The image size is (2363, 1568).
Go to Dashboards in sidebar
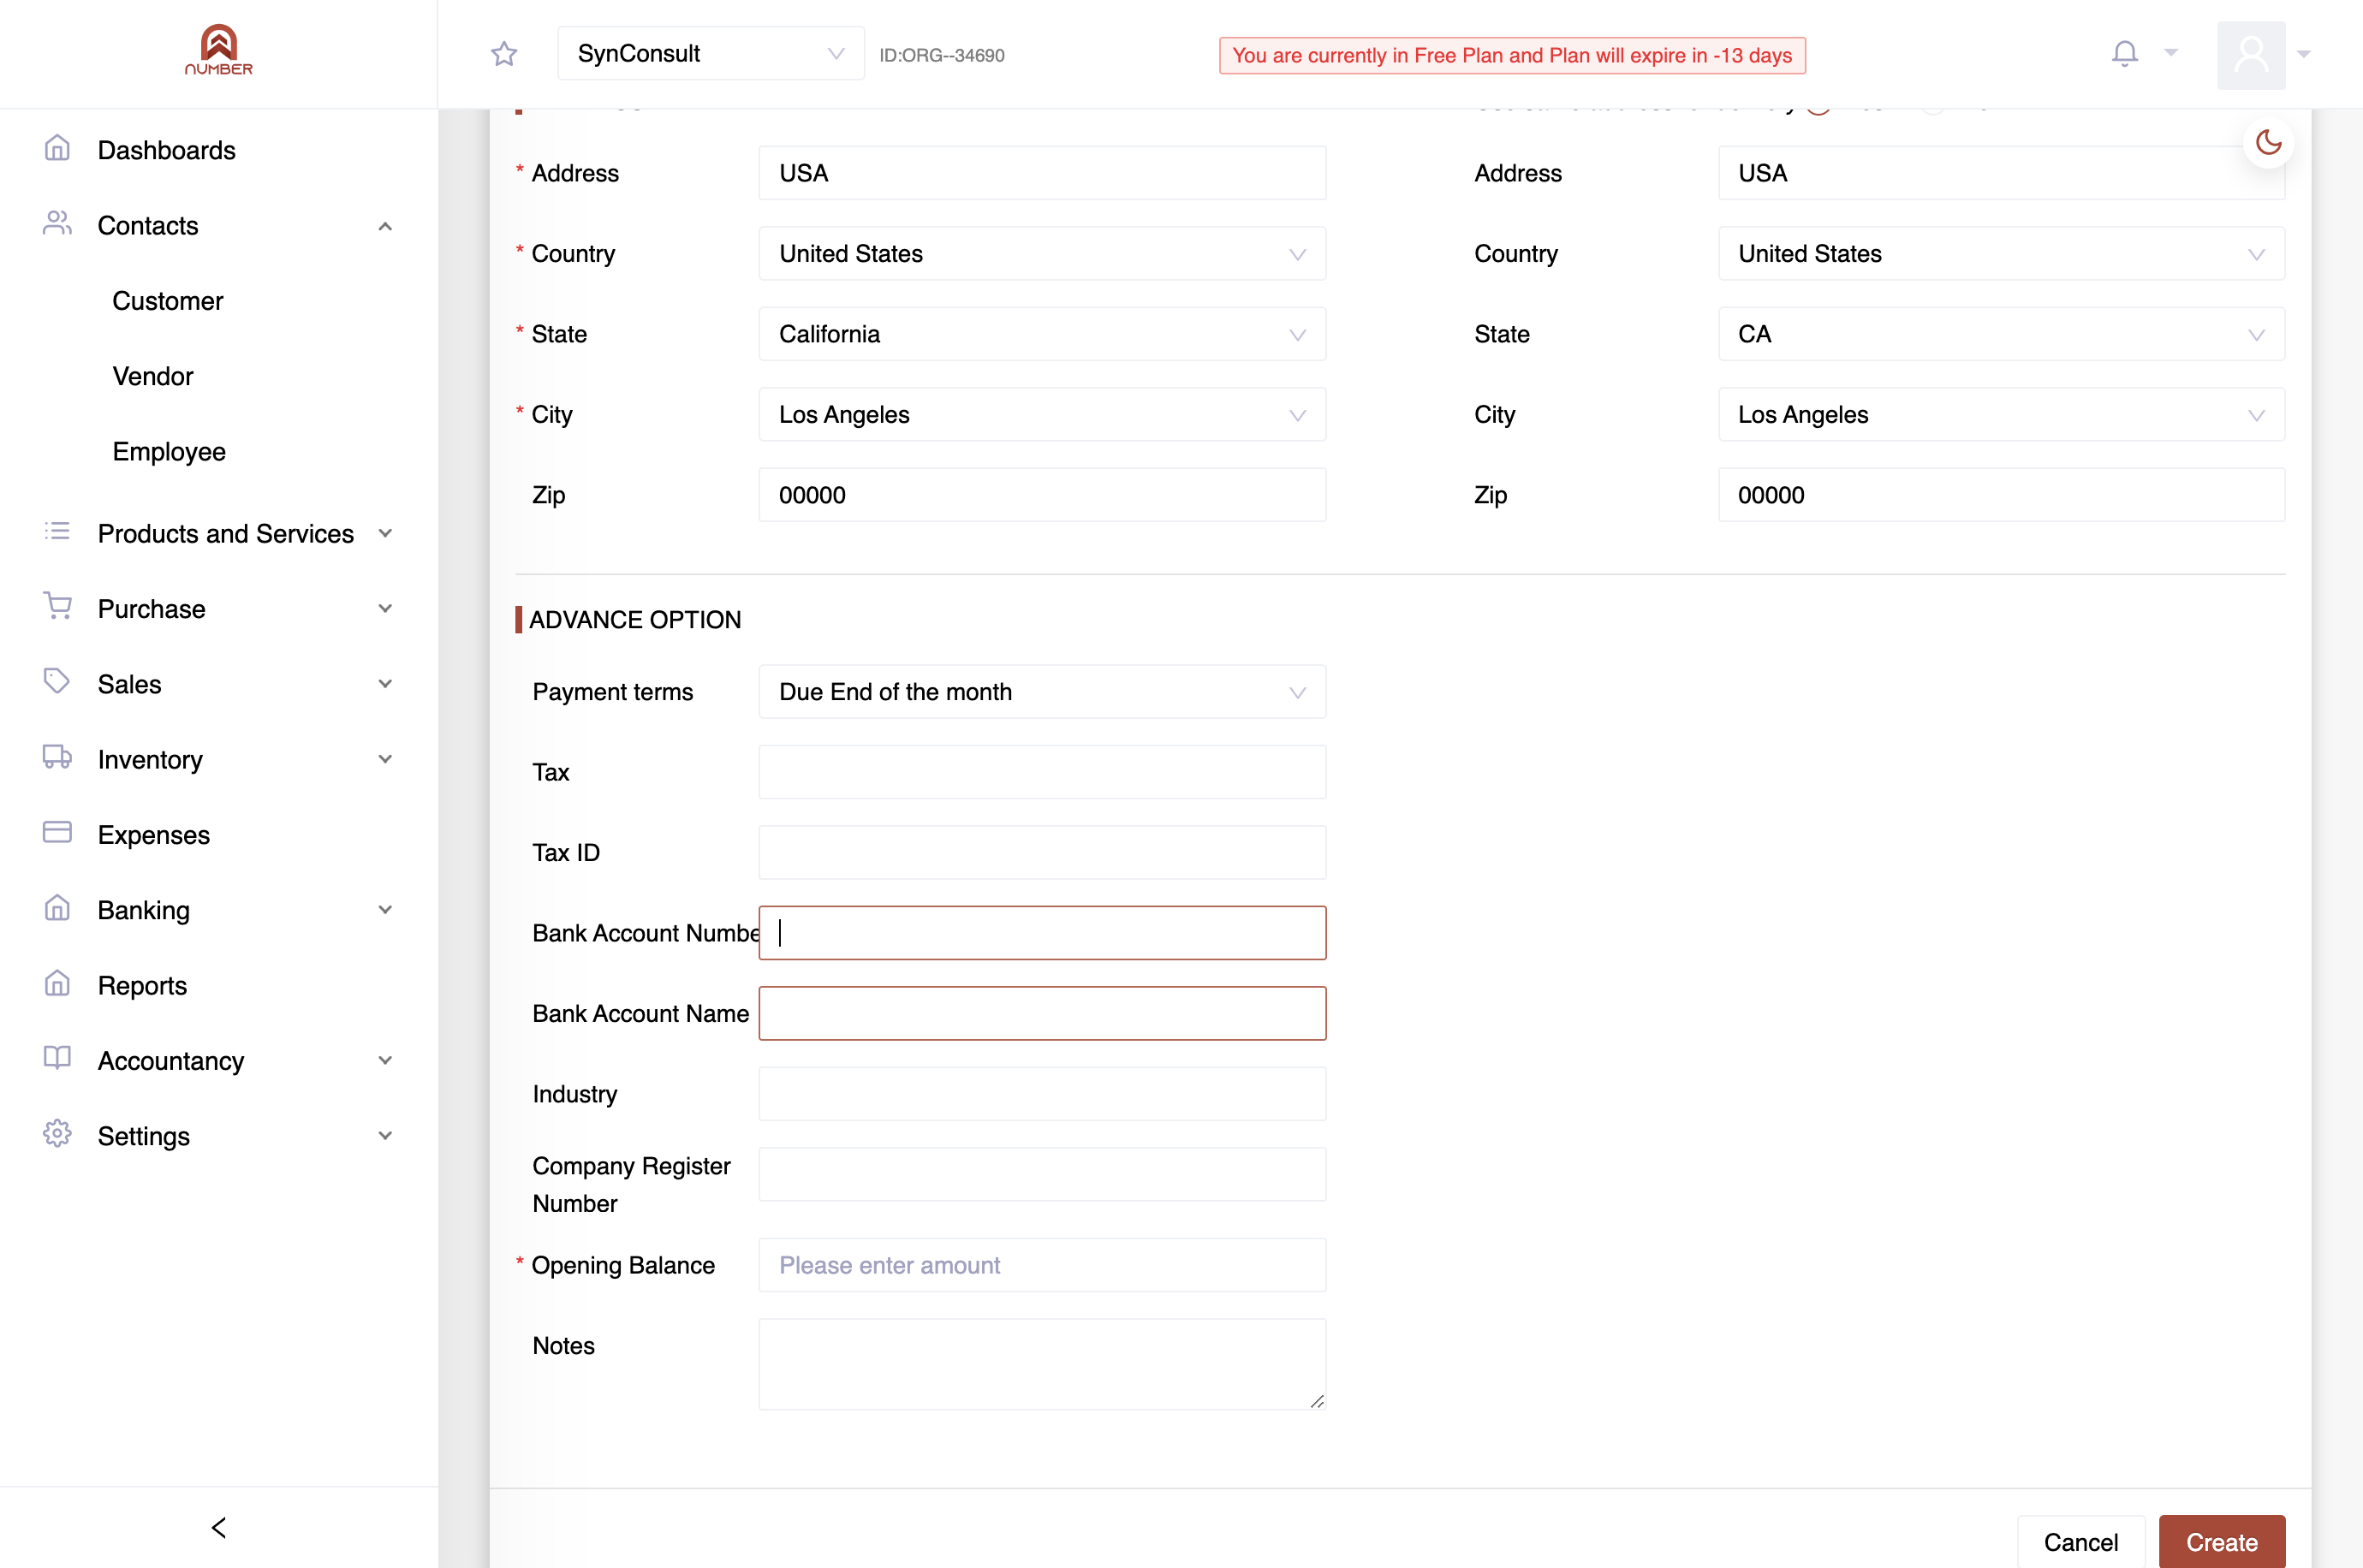click(x=166, y=150)
